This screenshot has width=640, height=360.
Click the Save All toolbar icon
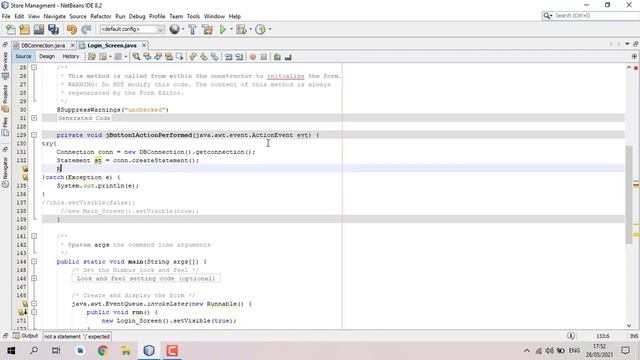pos(53,29)
